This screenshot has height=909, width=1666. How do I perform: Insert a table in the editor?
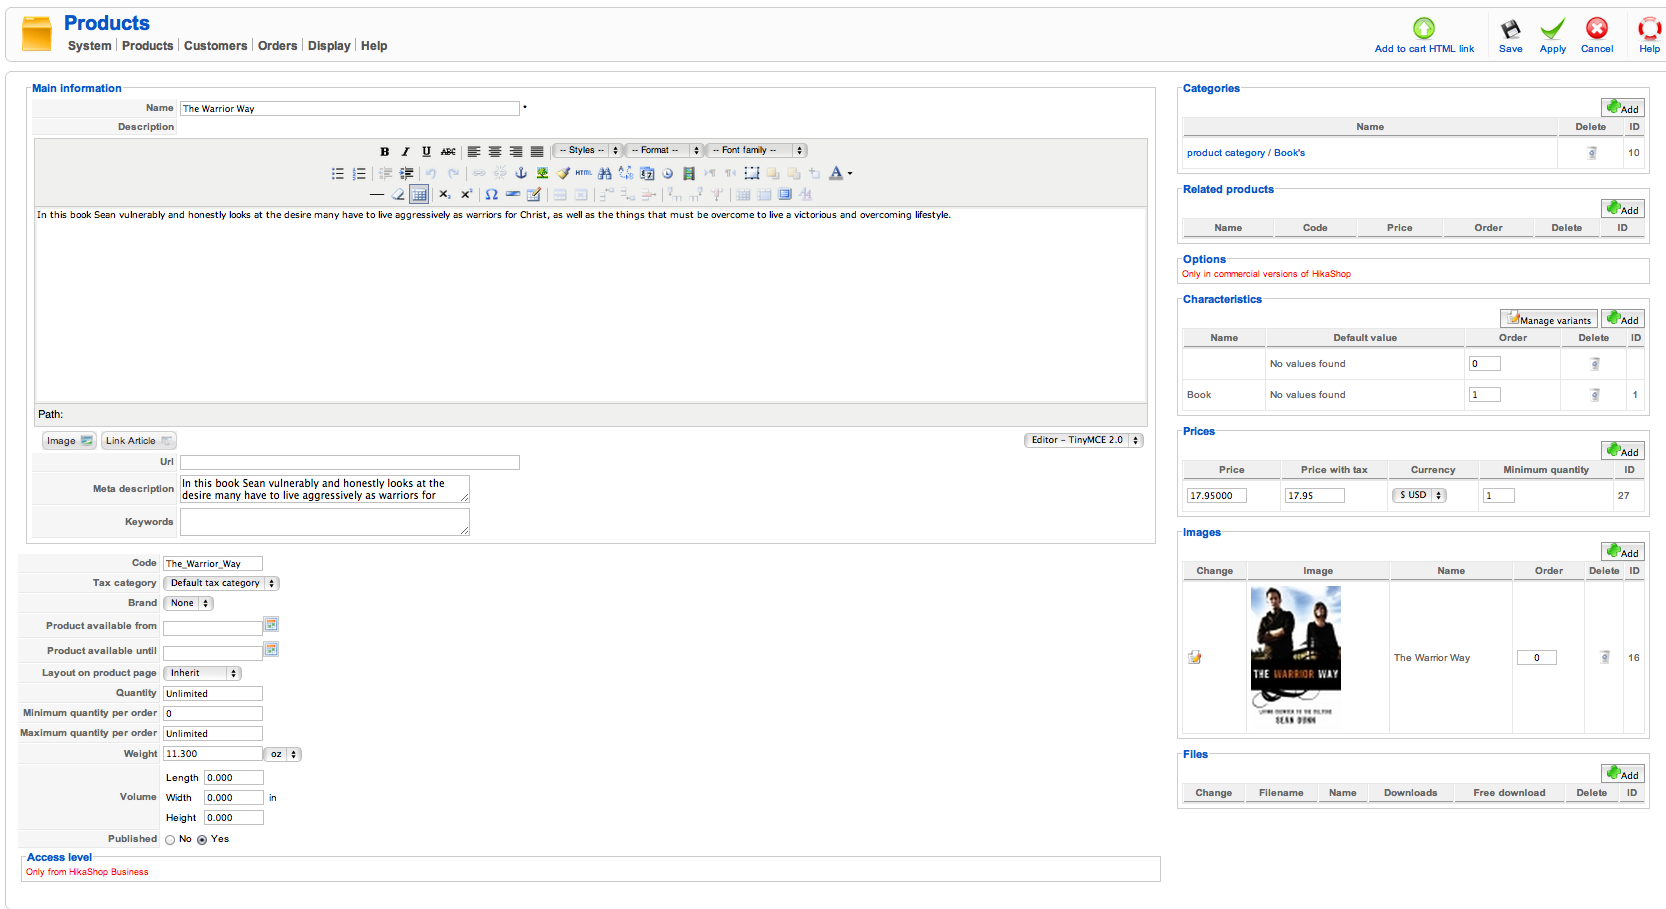pos(419,195)
